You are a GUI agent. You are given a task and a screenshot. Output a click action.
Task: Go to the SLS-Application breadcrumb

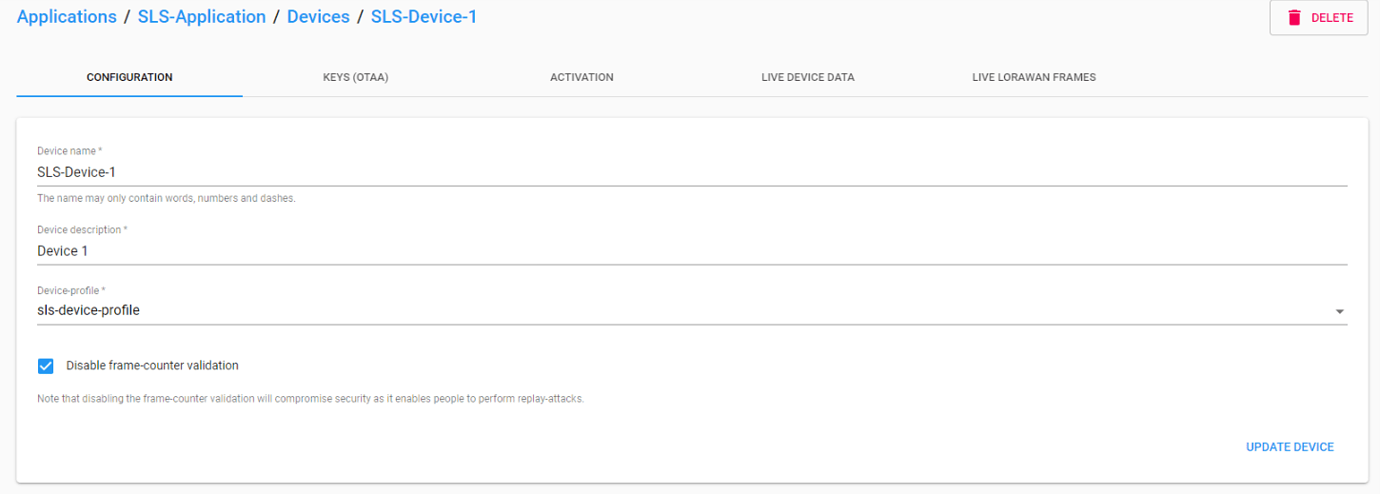(x=202, y=17)
